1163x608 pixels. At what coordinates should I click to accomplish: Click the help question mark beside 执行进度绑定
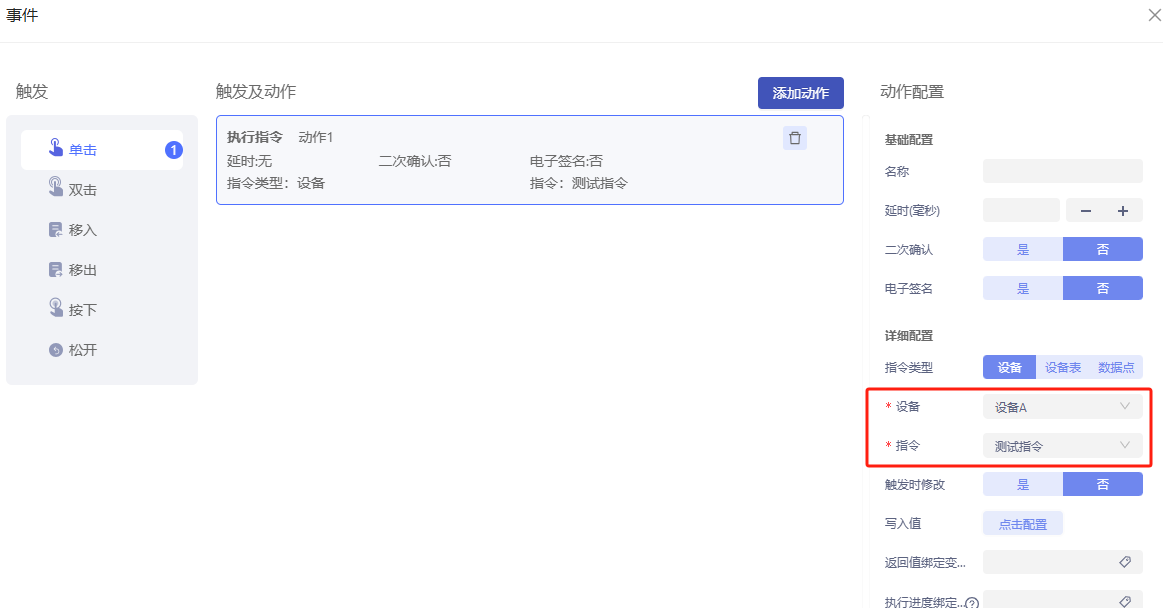click(x=972, y=603)
